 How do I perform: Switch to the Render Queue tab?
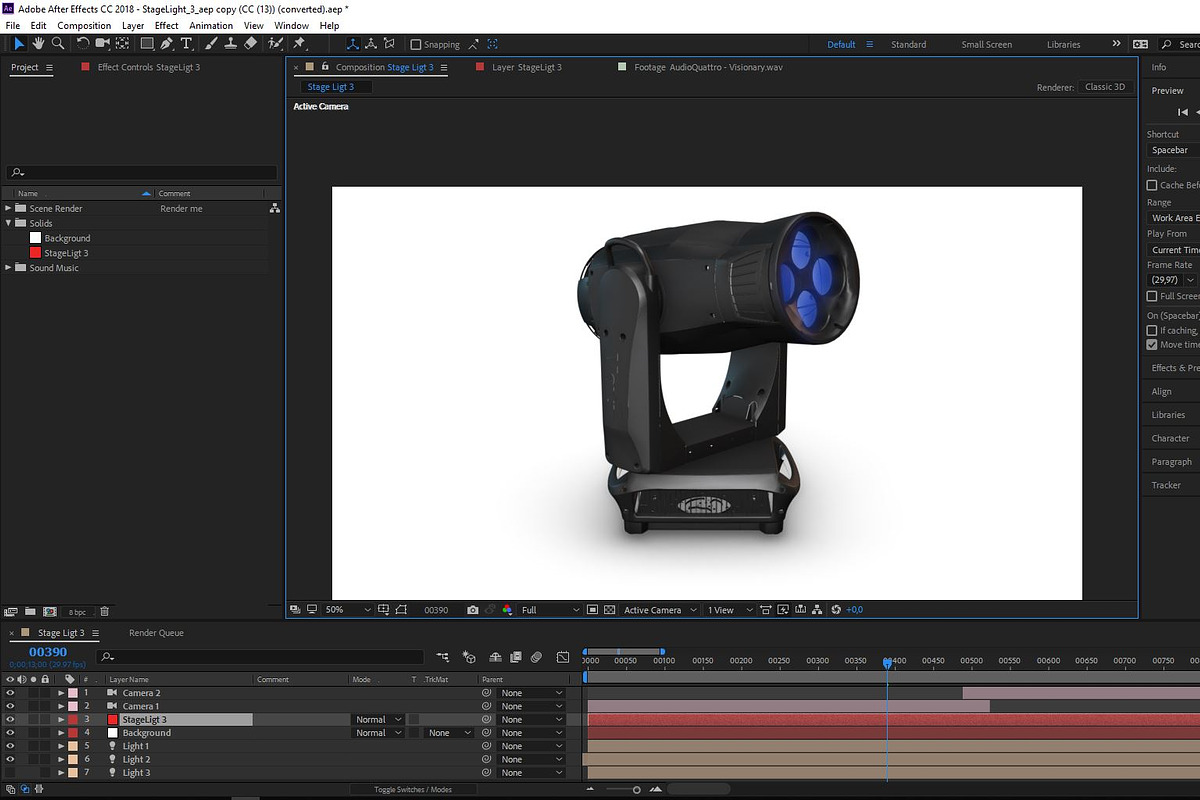[x=157, y=633]
